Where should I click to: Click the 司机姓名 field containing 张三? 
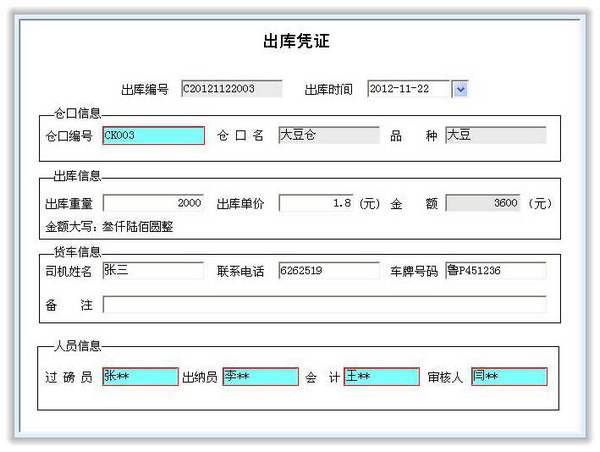click(153, 271)
